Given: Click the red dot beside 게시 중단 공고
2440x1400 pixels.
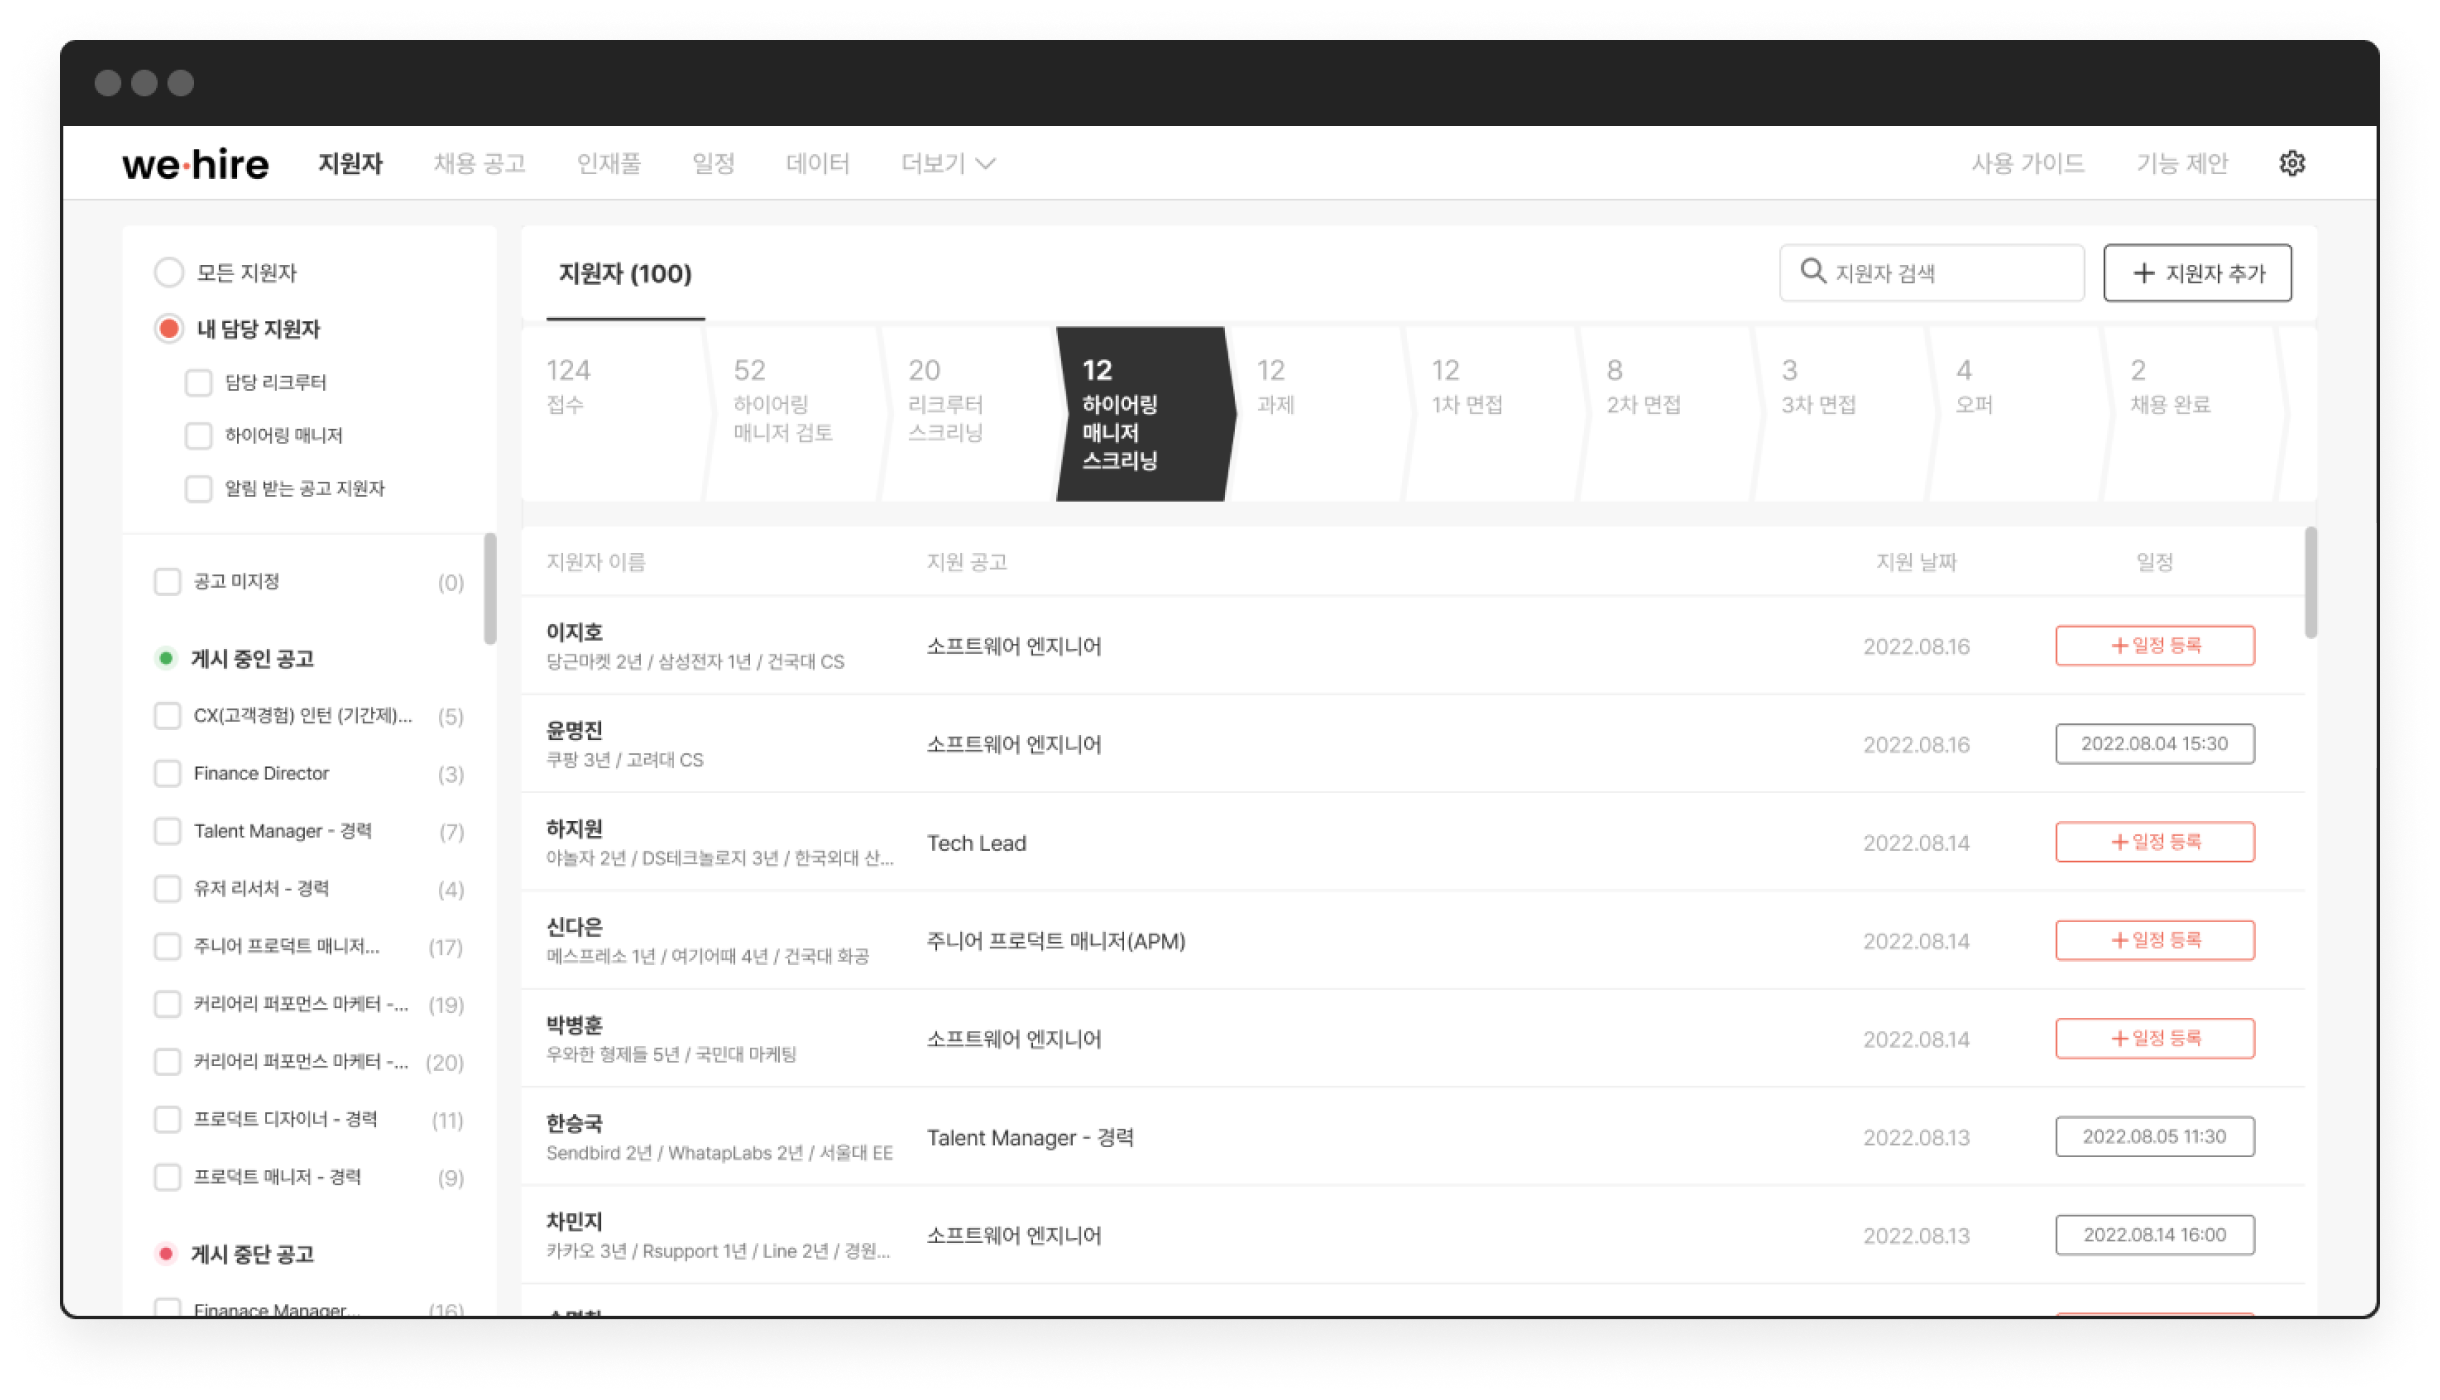Looking at the screenshot, I should click(x=166, y=1253).
